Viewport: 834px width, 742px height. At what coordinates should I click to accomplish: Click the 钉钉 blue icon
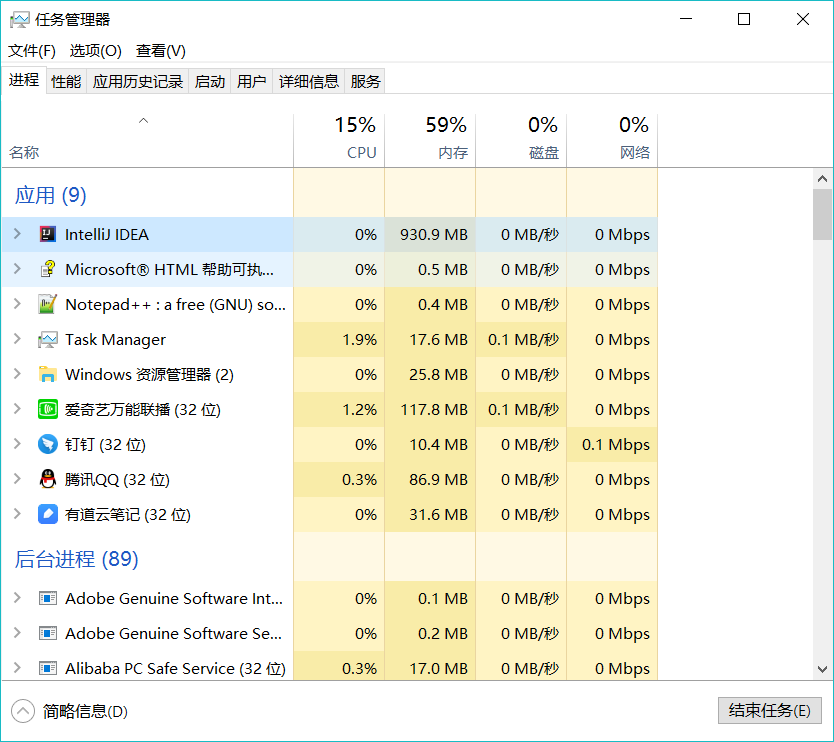tap(47, 445)
